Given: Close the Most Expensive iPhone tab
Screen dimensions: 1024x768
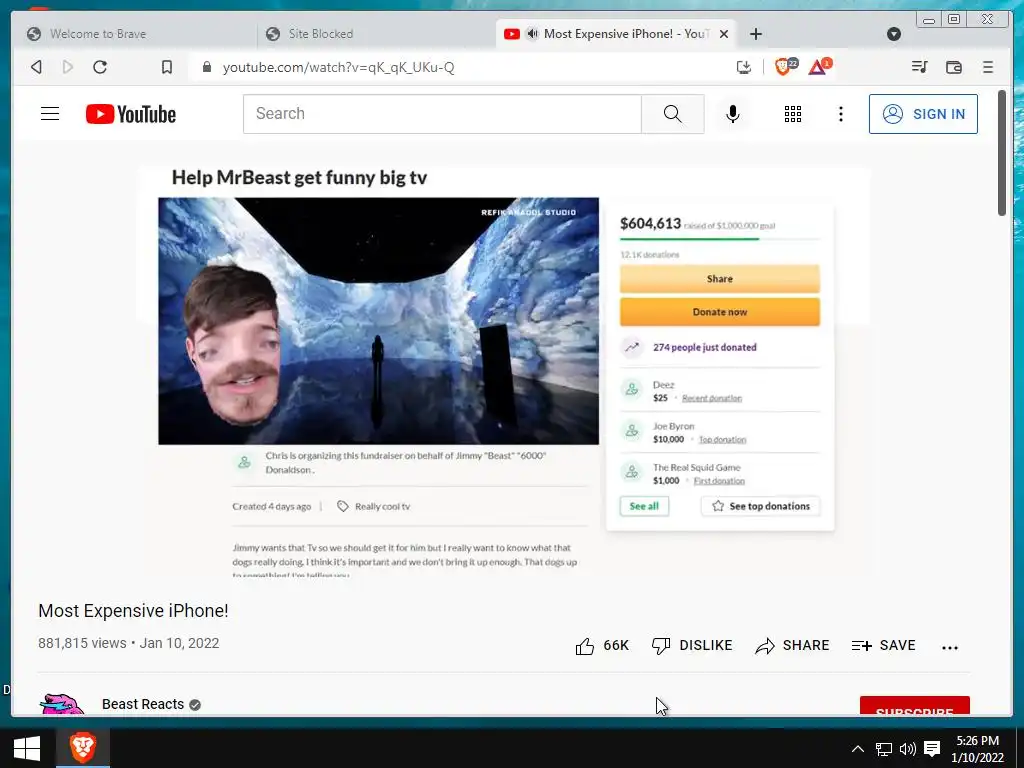Looking at the screenshot, I should point(724,34).
